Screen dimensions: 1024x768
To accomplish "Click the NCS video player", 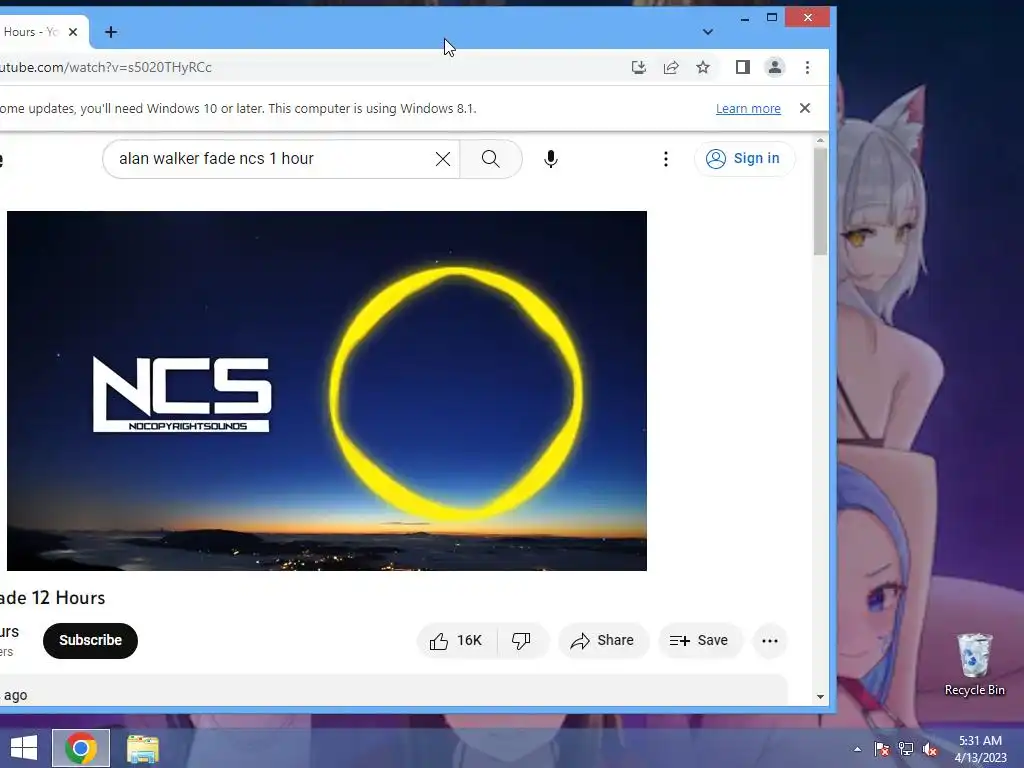I will coord(327,391).
